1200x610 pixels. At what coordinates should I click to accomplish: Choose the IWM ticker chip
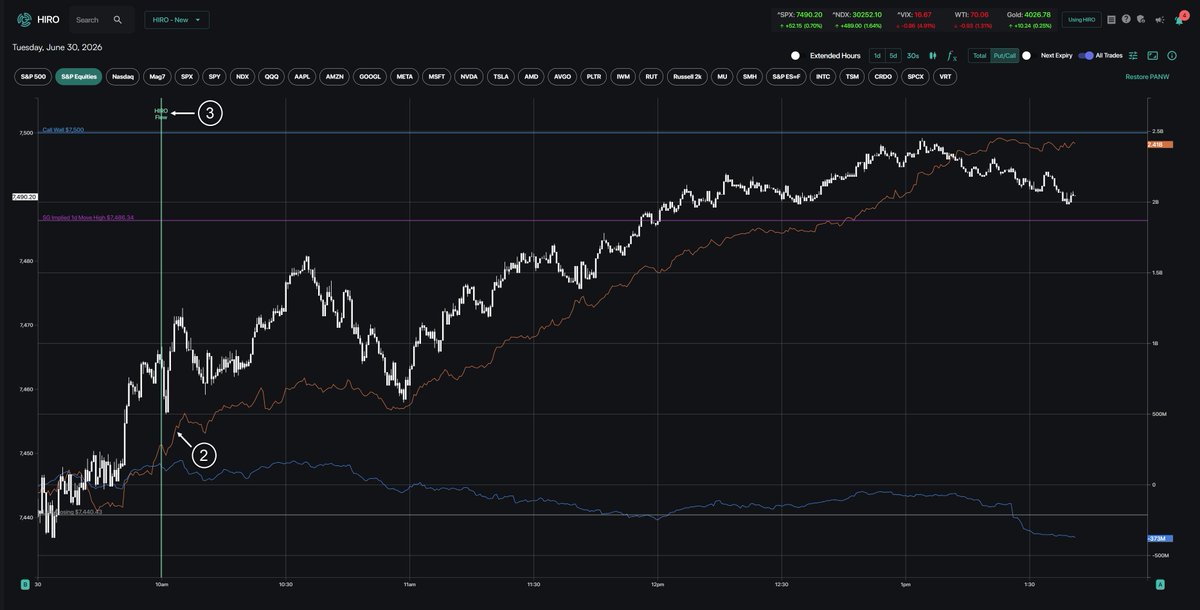pos(624,76)
